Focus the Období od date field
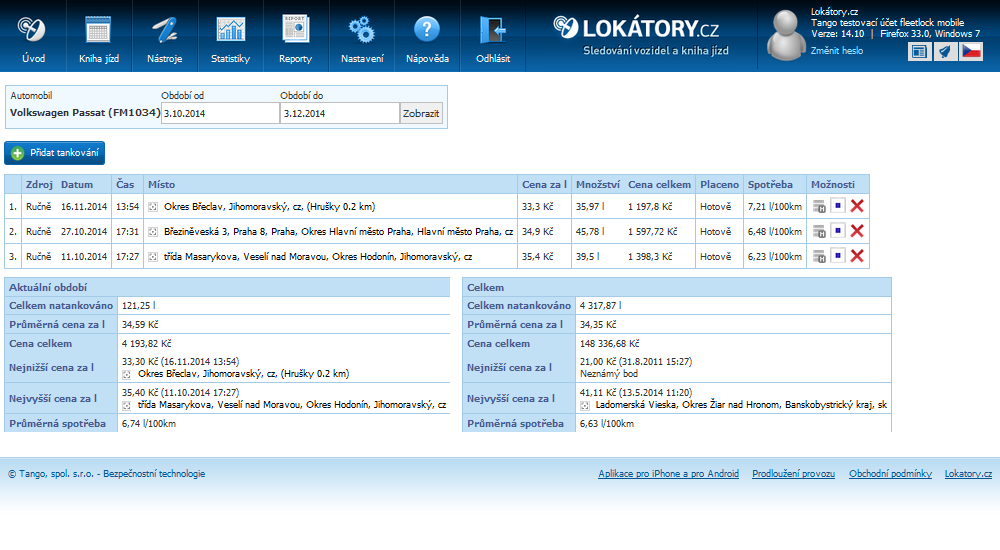The width and height of the screenshot is (1000, 550). tap(220, 114)
